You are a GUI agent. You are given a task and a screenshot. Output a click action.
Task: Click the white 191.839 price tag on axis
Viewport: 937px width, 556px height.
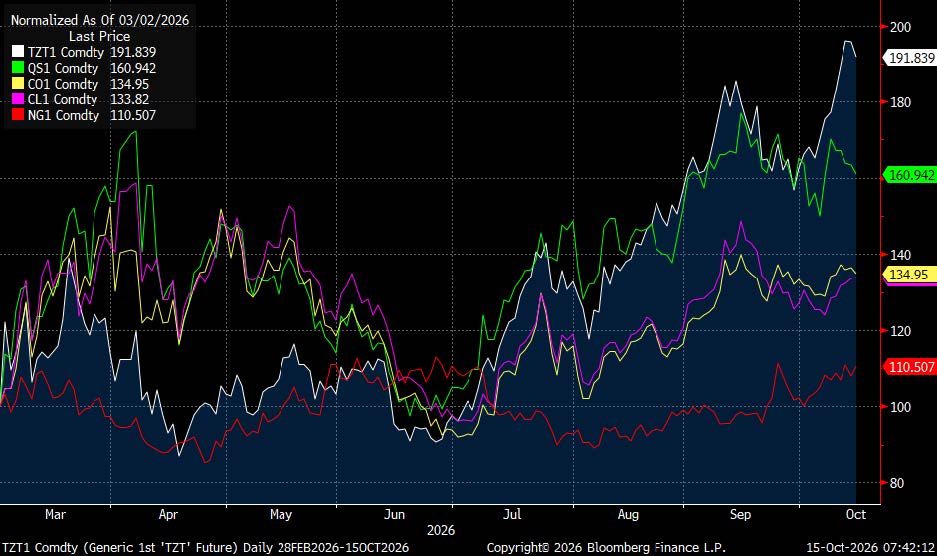911,58
